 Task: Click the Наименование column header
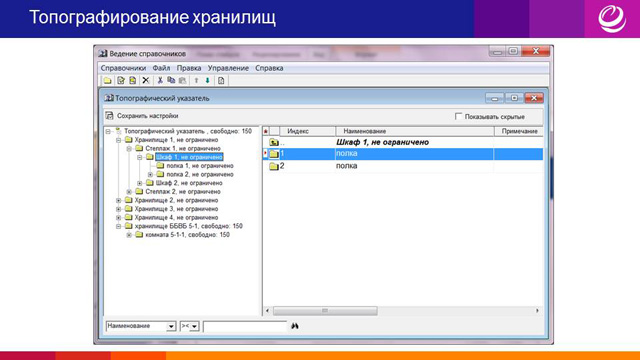point(415,131)
